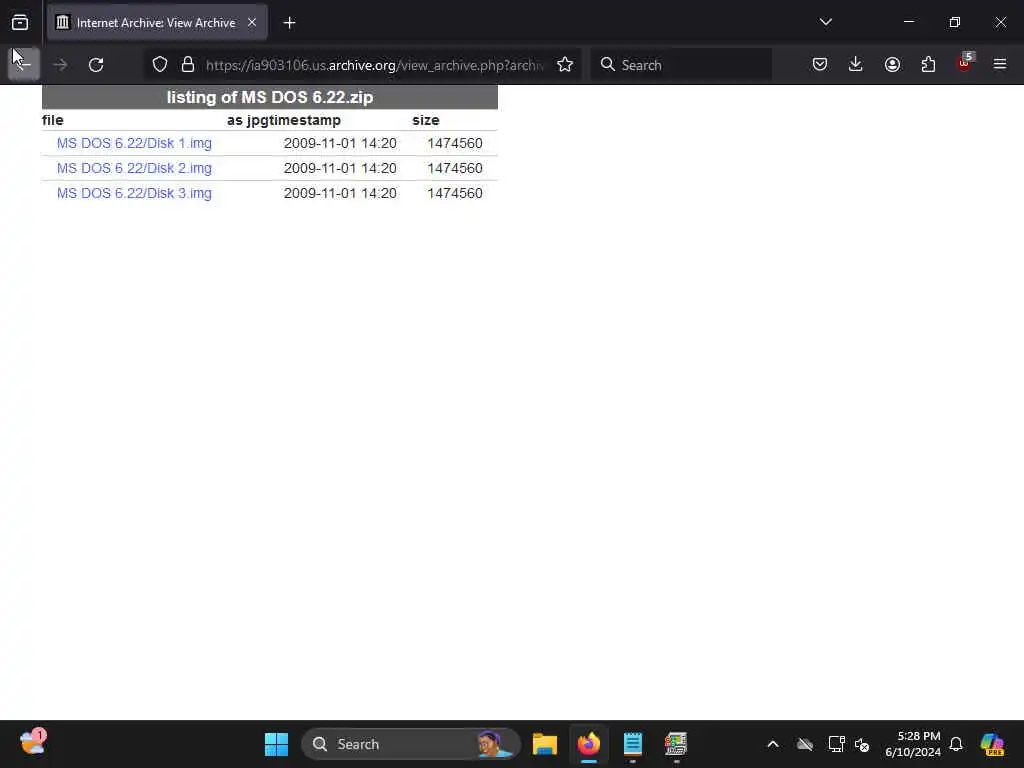The width and height of the screenshot is (1024, 768).
Task: Open a new tab with plus button
Action: (289, 23)
